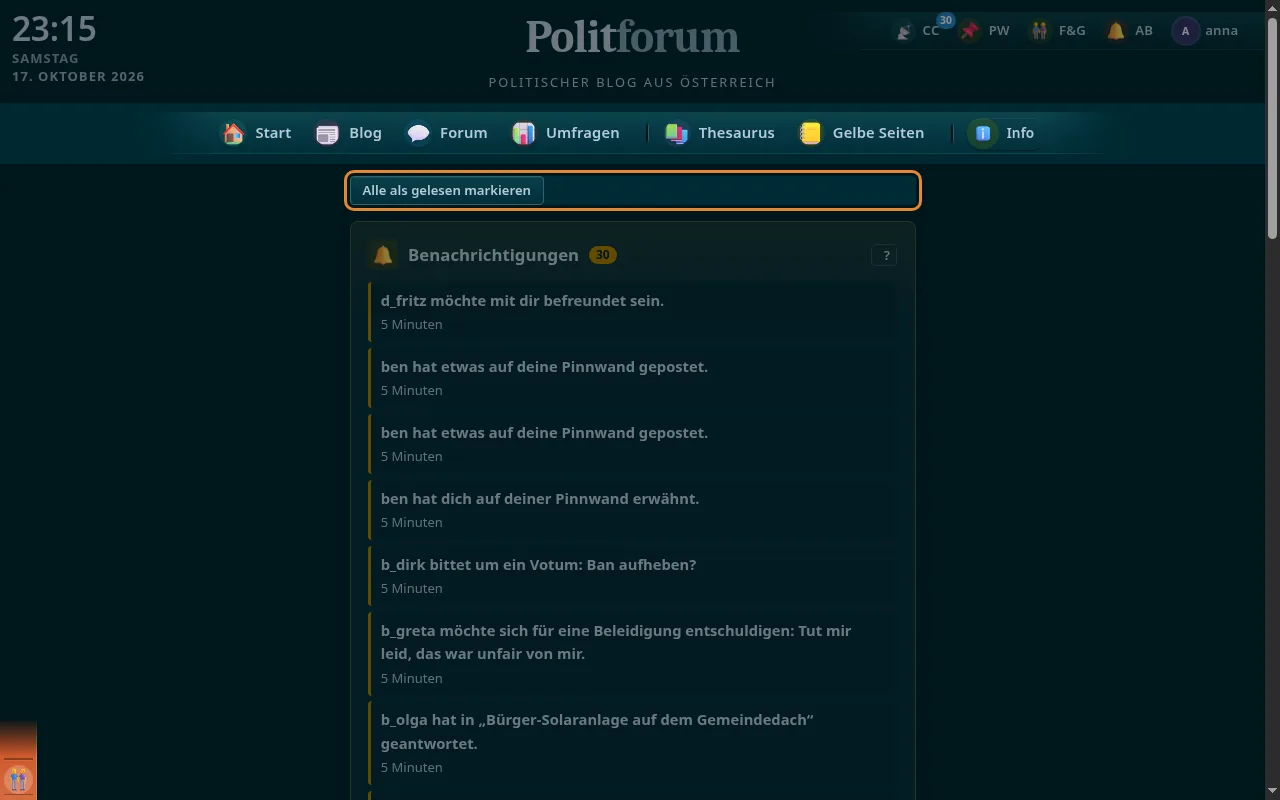Click Alle als gelesen markieren button
Screen dimensions: 1280x800
click(446, 191)
